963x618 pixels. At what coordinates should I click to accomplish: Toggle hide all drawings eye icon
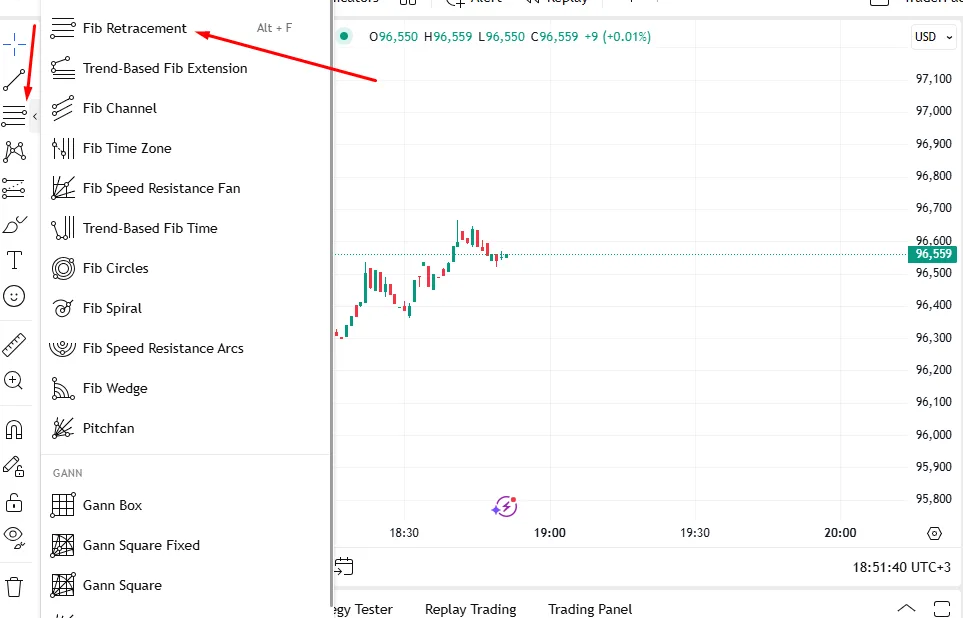[14, 537]
